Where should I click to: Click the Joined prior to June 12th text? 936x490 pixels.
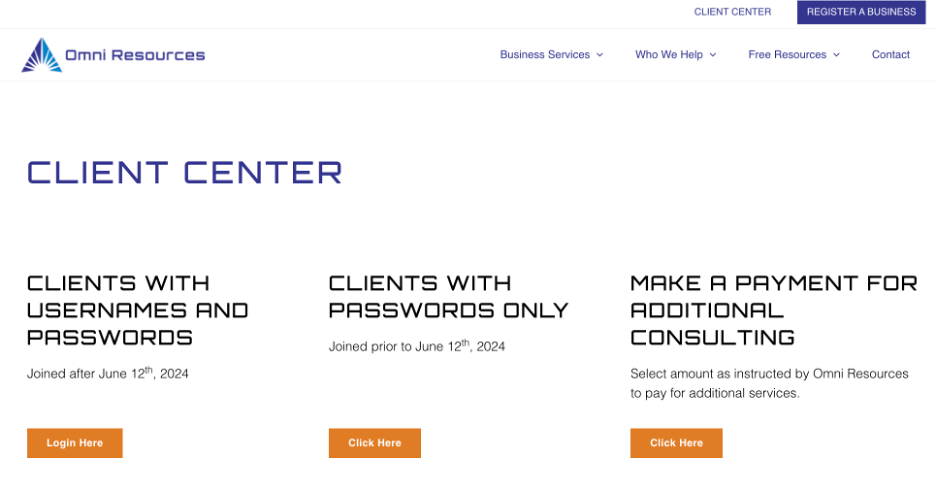(x=417, y=346)
